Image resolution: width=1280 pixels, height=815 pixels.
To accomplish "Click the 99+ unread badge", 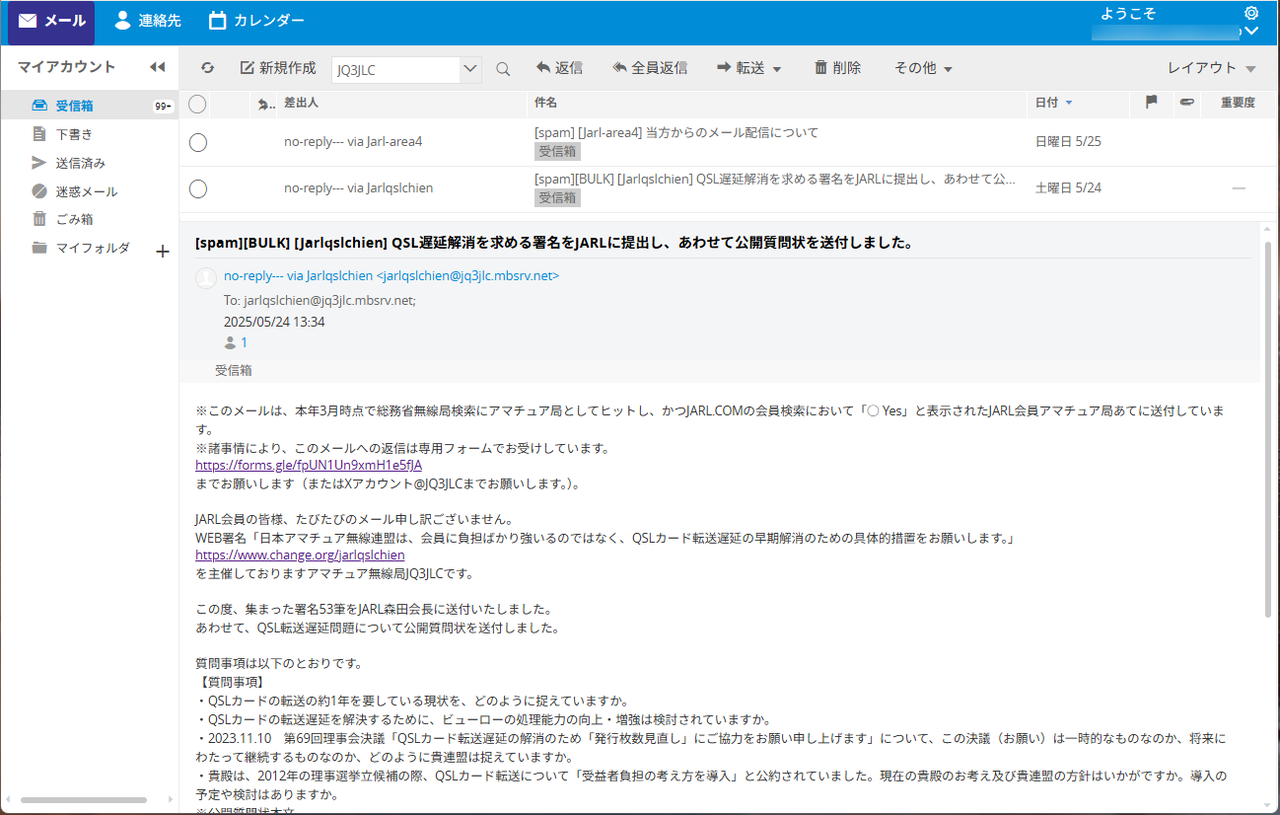I will pos(163,106).
